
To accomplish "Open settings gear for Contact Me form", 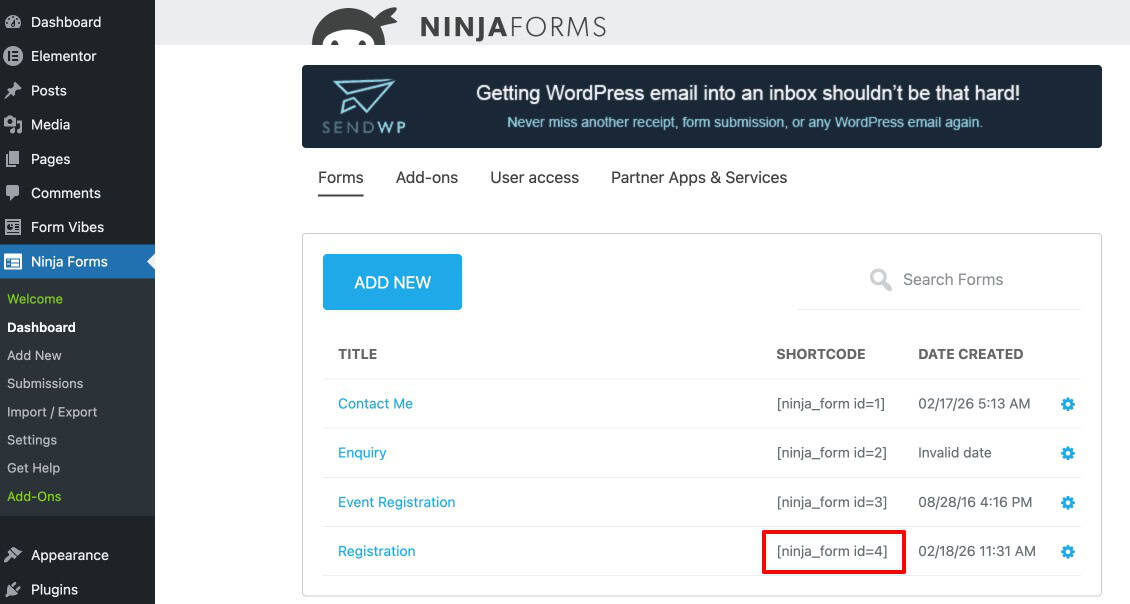I will pos(1067,404).
